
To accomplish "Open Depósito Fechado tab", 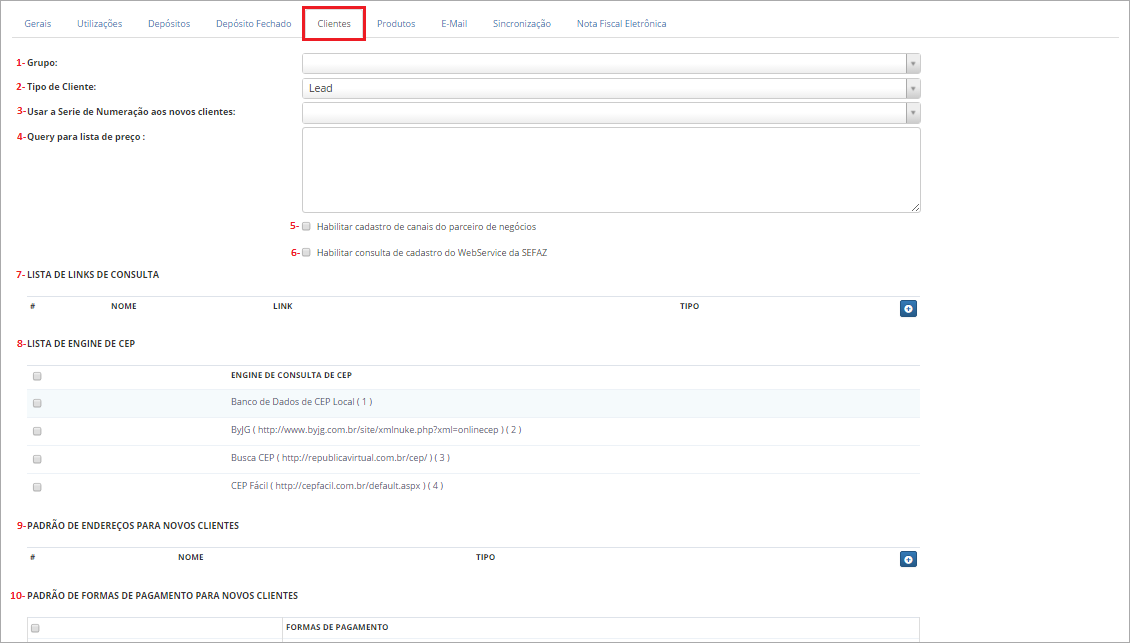I will tap(254, 24).
